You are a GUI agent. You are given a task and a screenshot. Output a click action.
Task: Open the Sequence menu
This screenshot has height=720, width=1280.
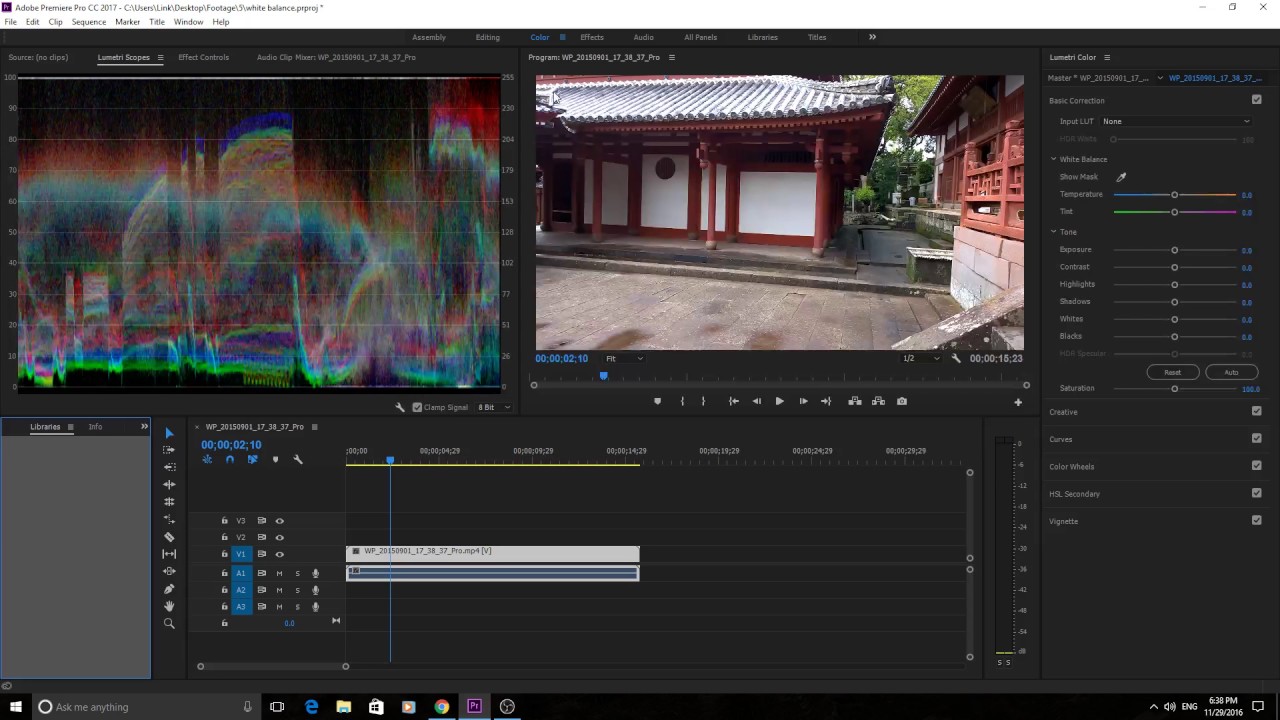click(x=89, y=22)
